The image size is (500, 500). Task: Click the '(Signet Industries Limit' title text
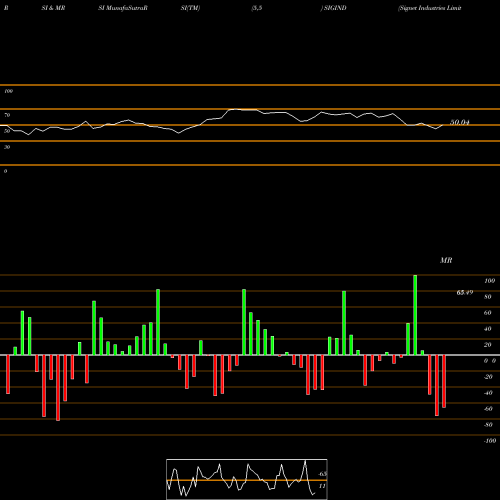[x=430, y=8]
